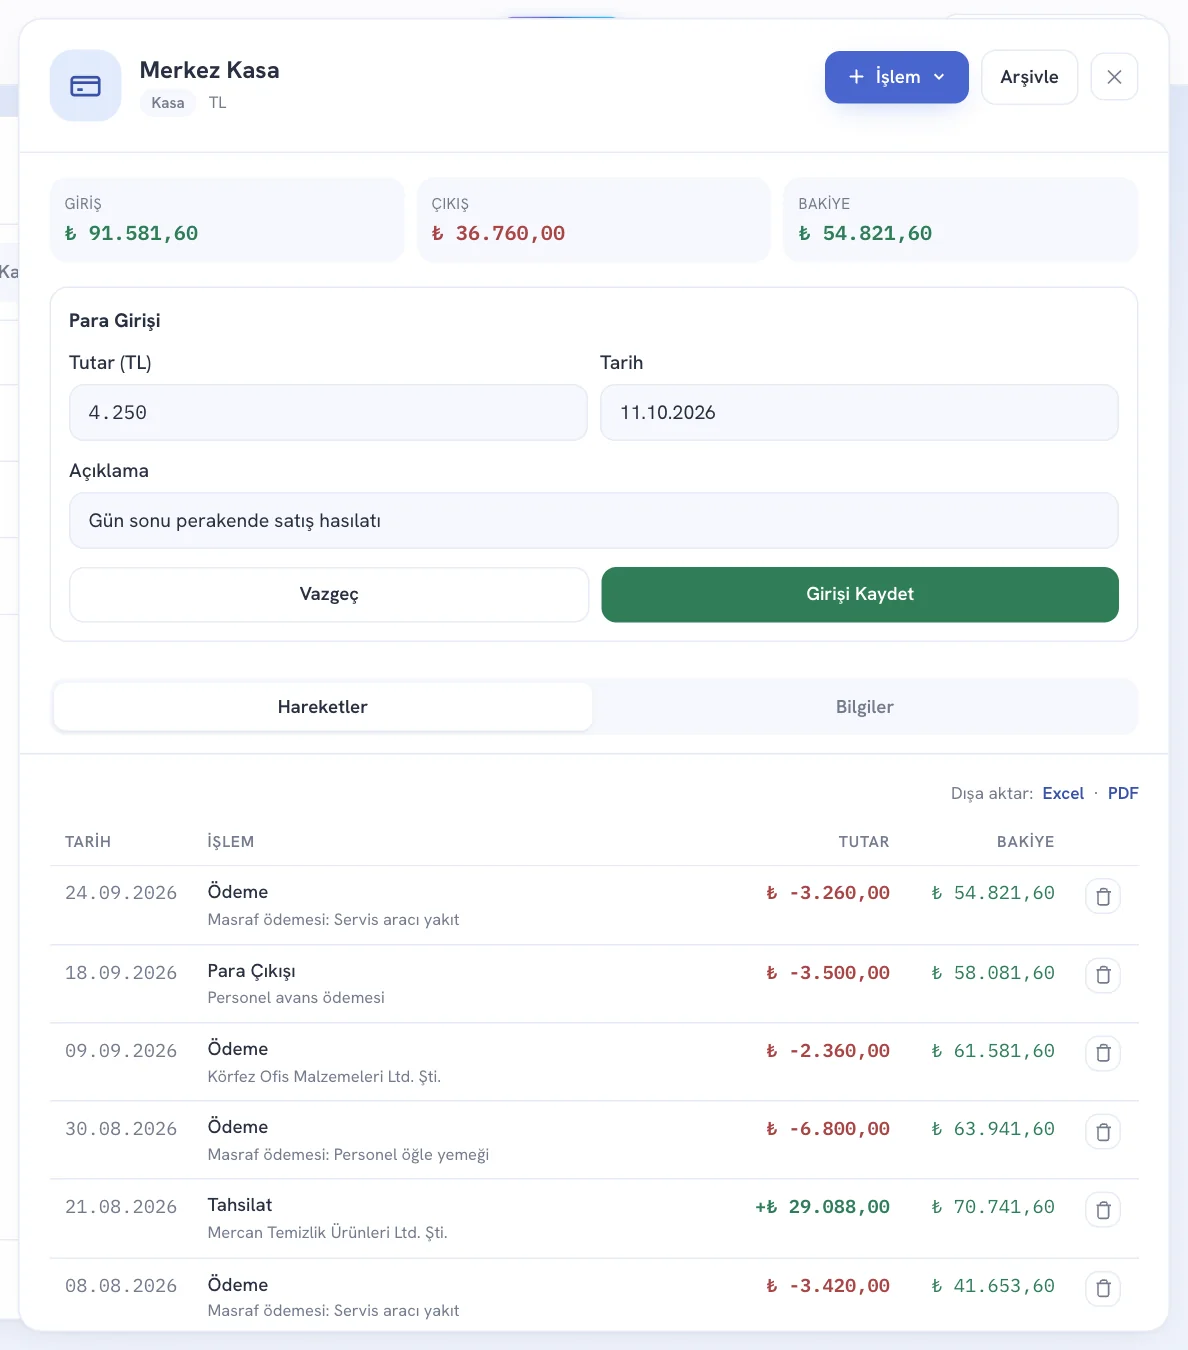Viewport: 1188px width, 1350px height.
Task: Delete the Personel öğle yemeği payment
Action: tap(1103, 1132)
